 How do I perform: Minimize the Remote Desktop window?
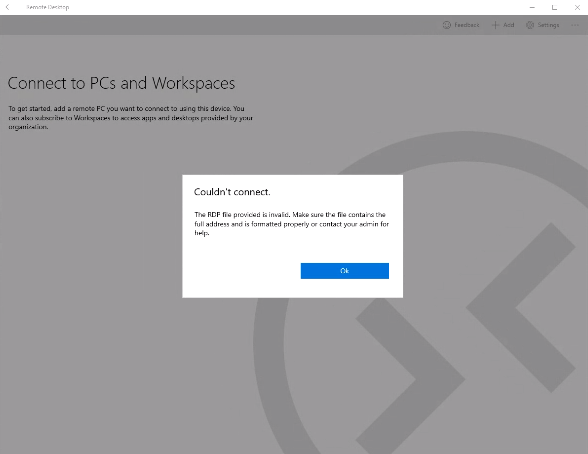pyautogui.click(x=532, y=7)
